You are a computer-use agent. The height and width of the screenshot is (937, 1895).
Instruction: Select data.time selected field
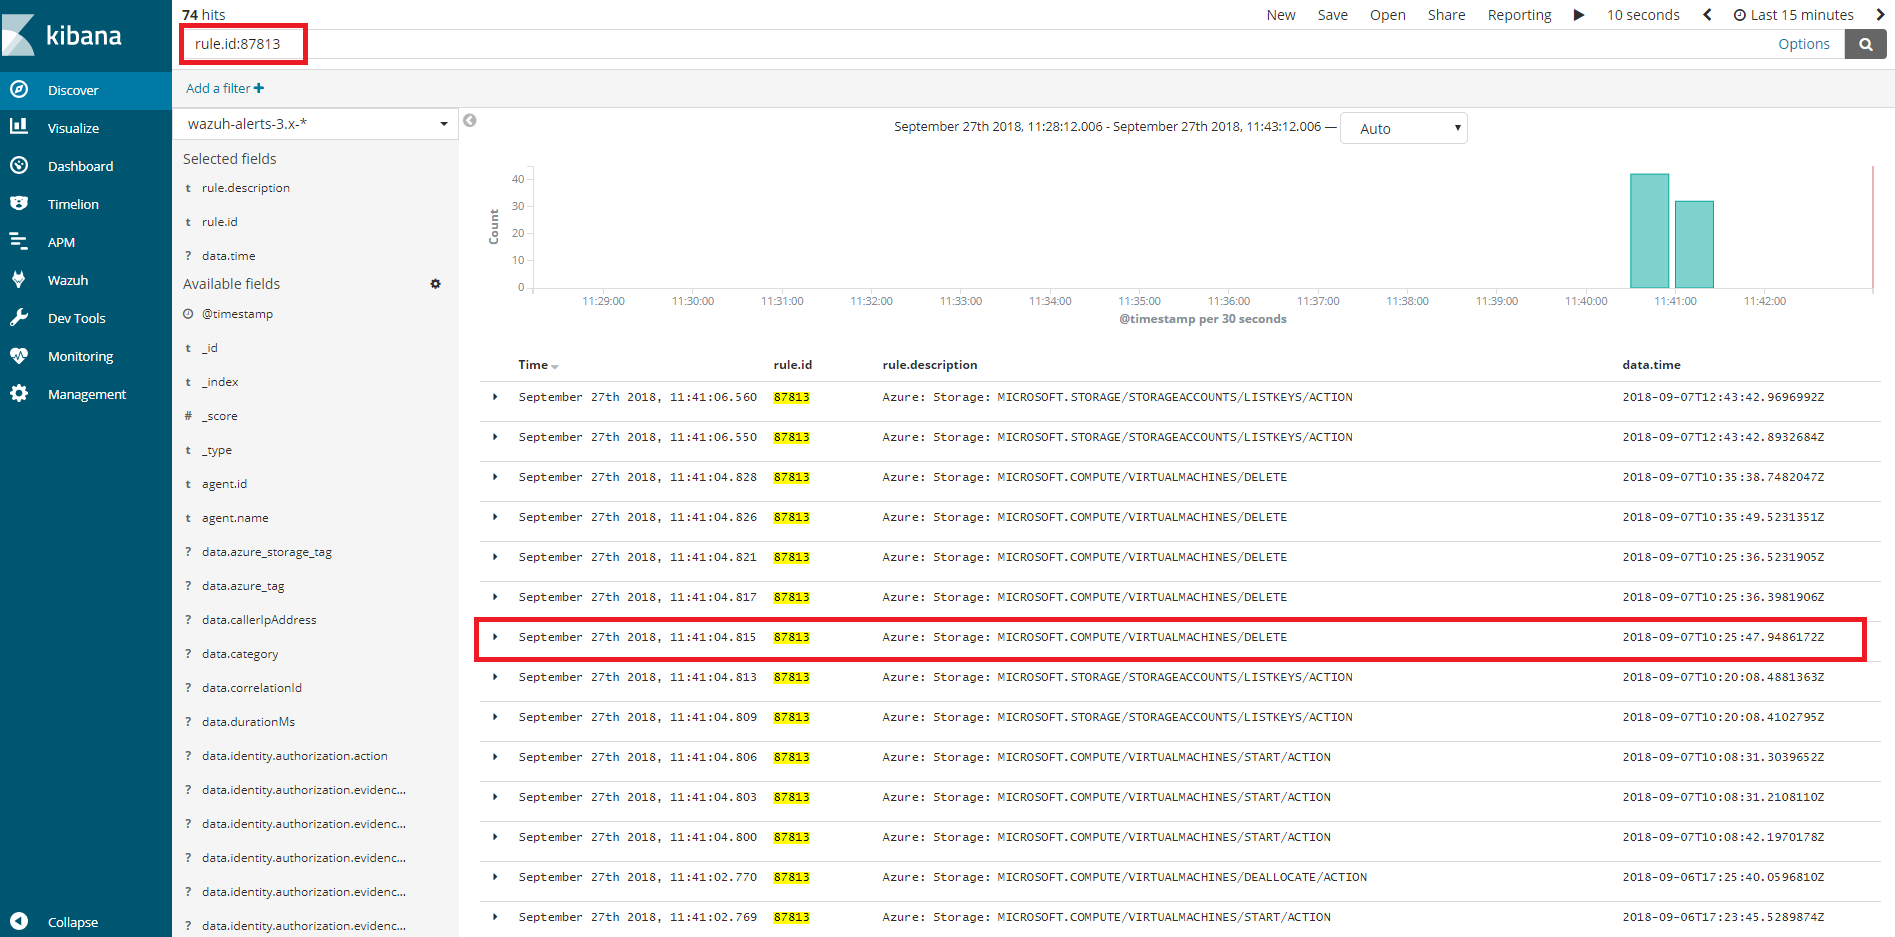click(229, 256)
